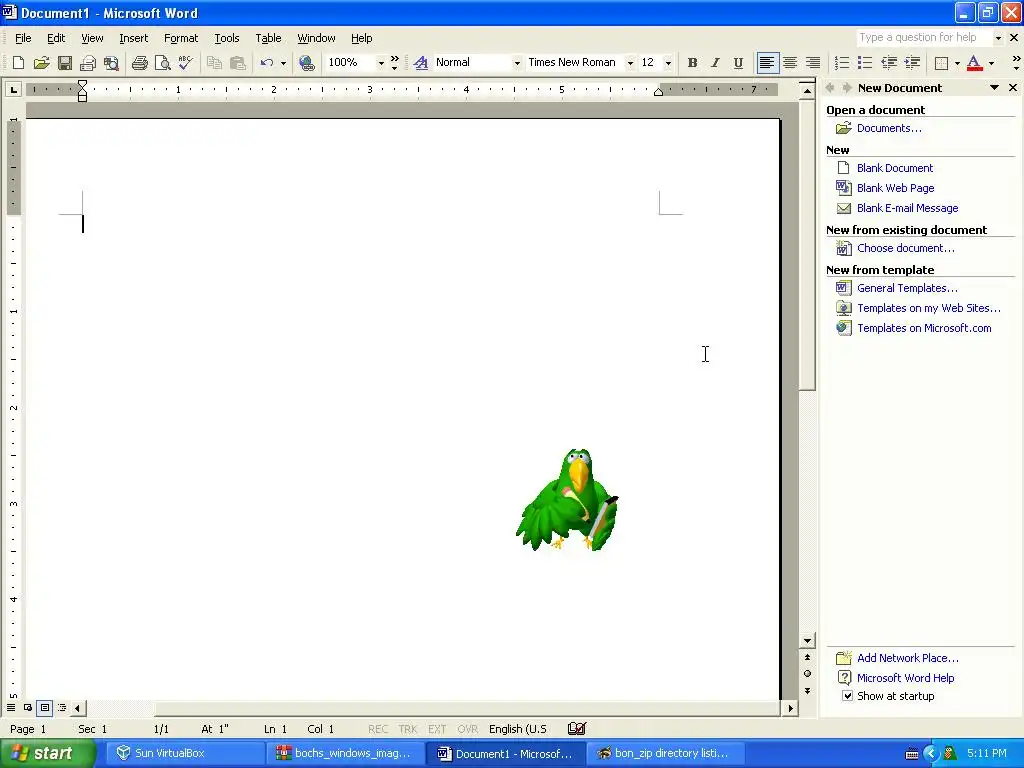
Task: Open a file with the Open folder icon
Action: click(x=42, y=63)
